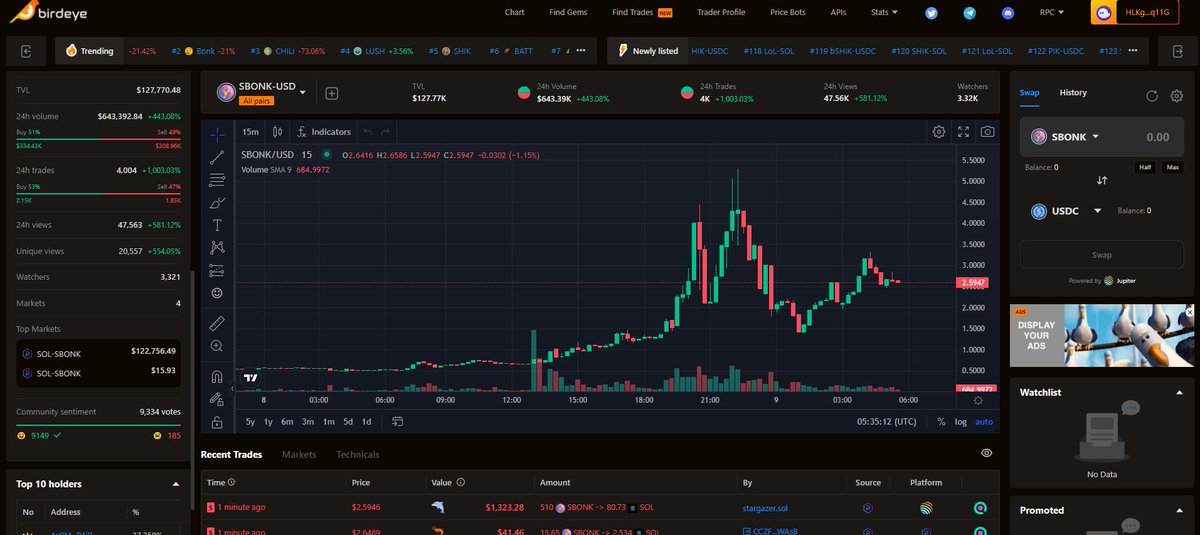This screenshot has width=1200, height=535.
Task: Select the ruler measure tool
Action: [217, 323]
